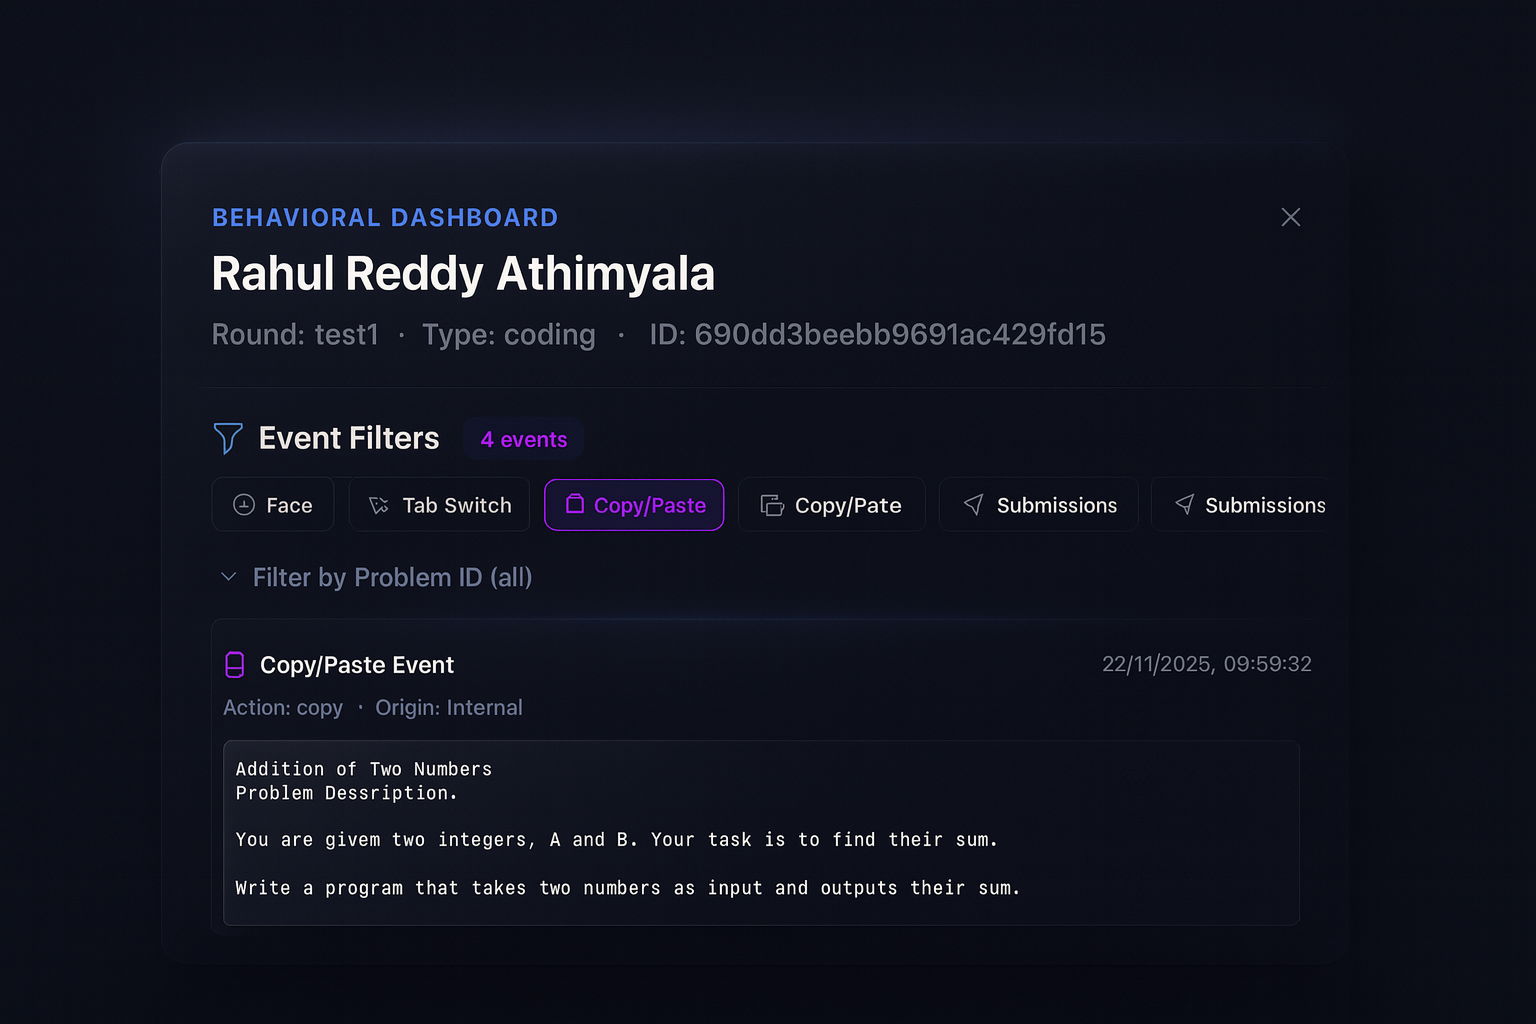
Task: Click the Action: copy label
Action: 283,708
